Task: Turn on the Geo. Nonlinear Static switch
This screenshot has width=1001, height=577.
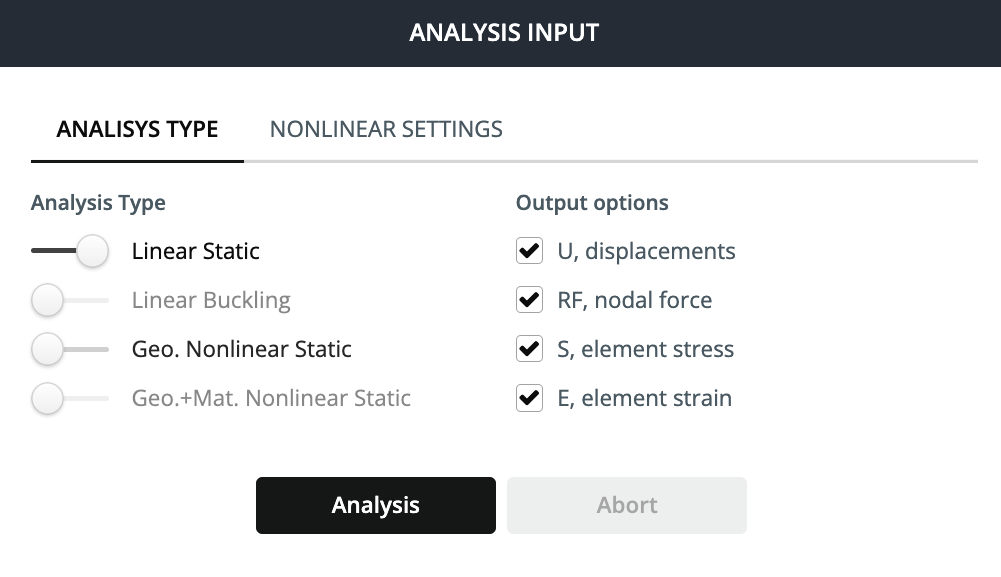Action: tap(70, 349)
